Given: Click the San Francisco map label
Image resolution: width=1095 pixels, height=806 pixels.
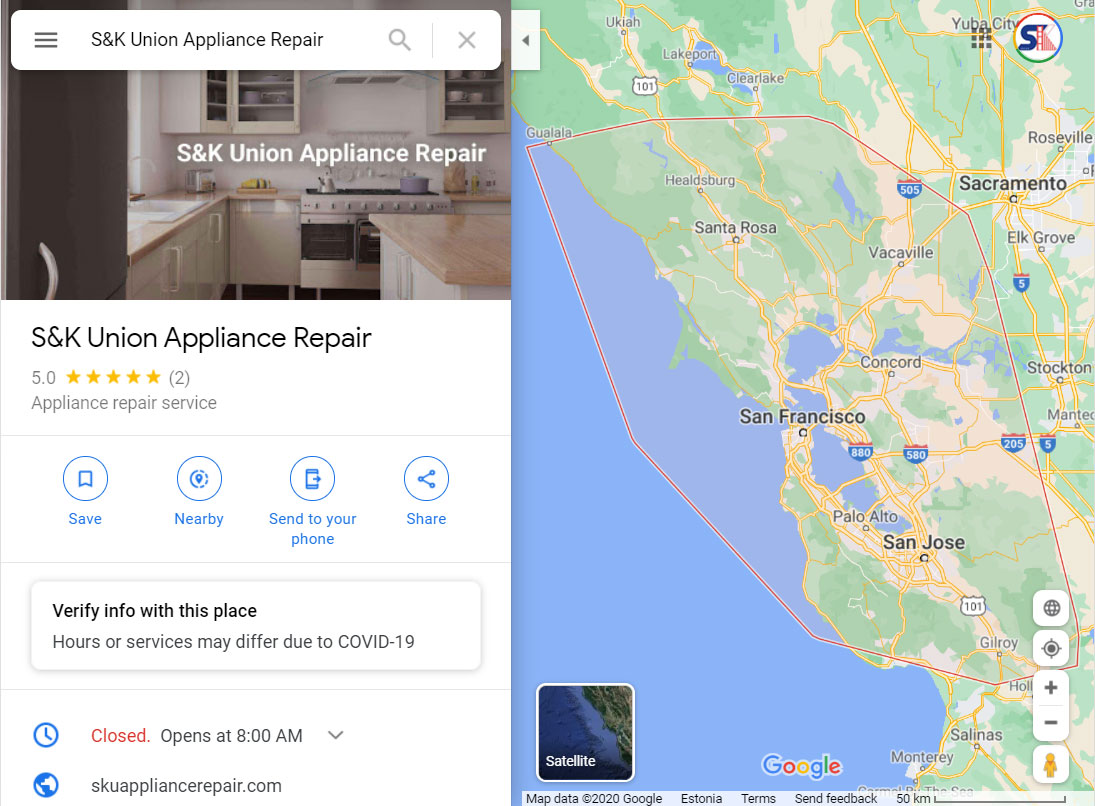Looking at the screenshot, I should (x=802, y=417).
